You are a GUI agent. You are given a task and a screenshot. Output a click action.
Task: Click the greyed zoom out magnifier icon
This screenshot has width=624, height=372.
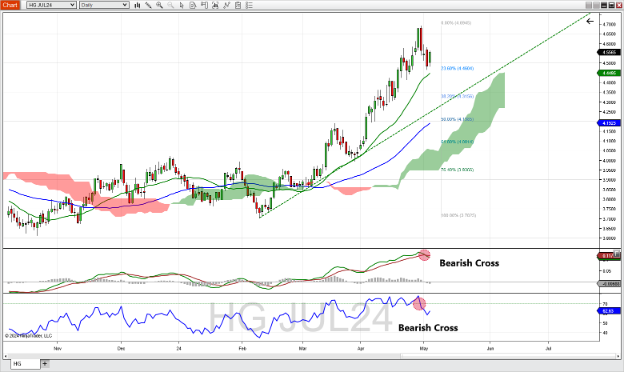(170, 5)
